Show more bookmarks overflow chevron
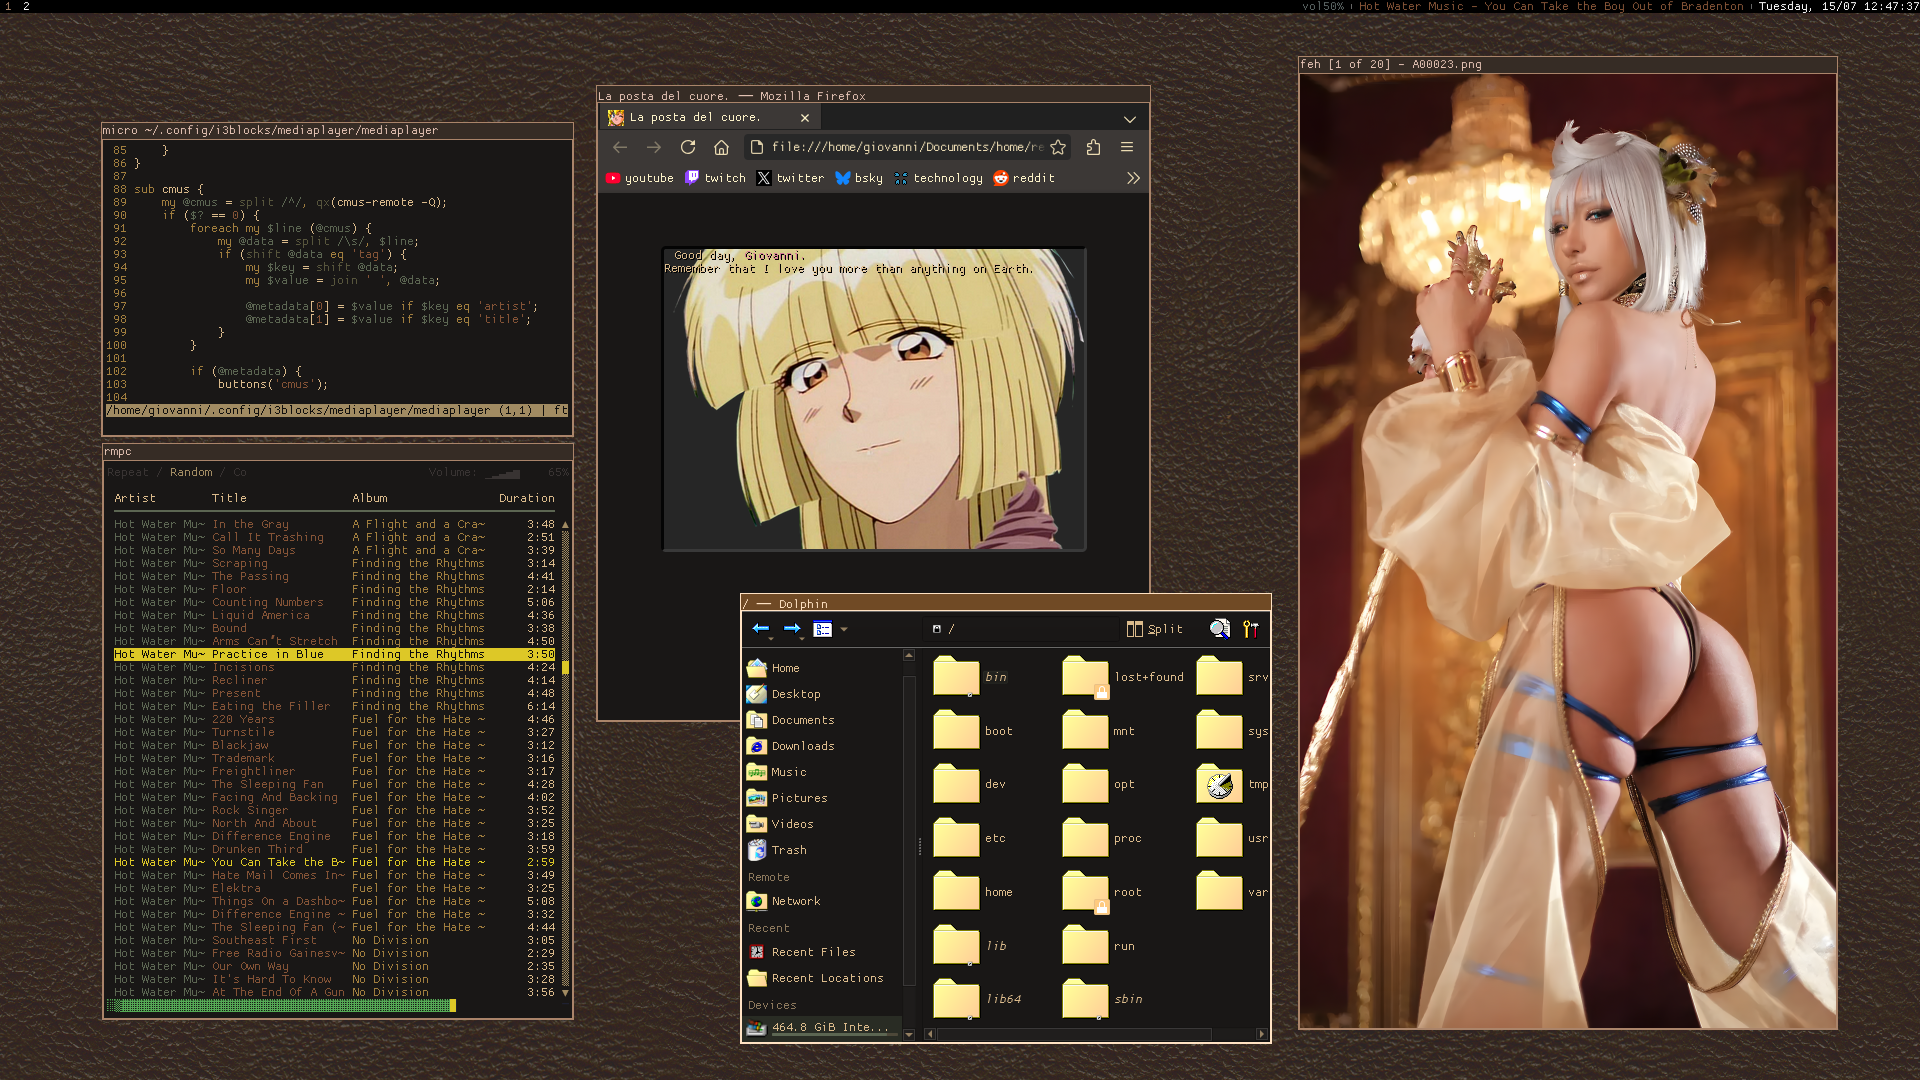The height and width of the screenshot is (1080, 1920). pos(1133,178)
